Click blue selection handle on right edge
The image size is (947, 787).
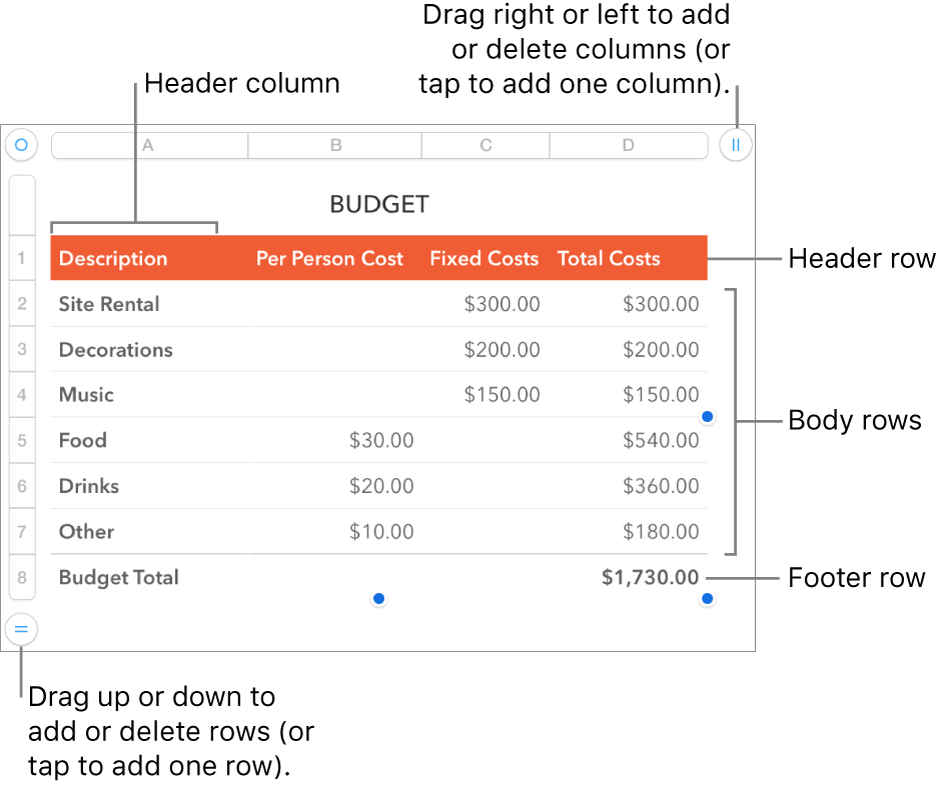707,416
